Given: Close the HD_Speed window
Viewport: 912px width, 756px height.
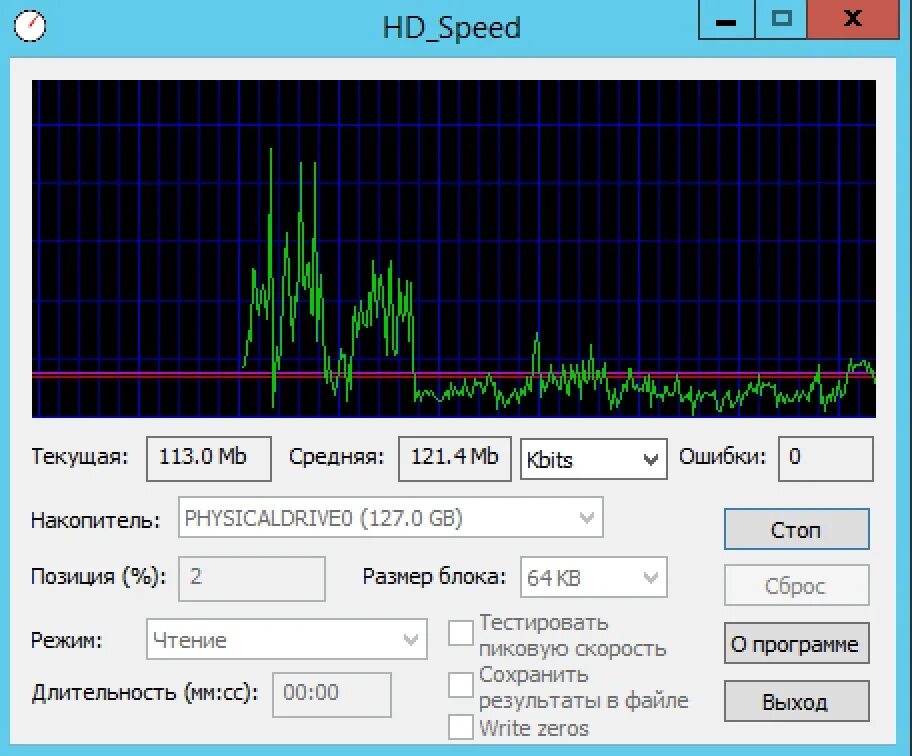Looking at the screenshot, I should click(x=853, y=19).
